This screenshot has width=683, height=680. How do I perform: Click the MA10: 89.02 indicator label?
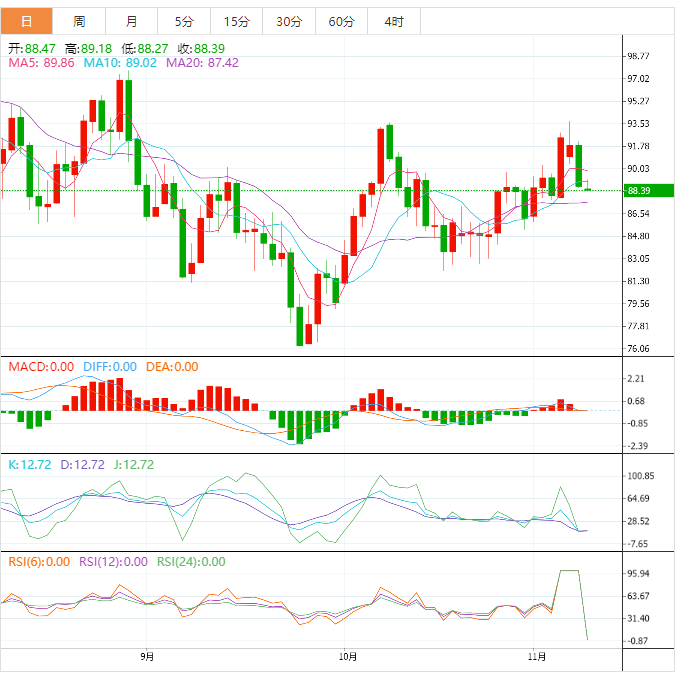point(120,63)
